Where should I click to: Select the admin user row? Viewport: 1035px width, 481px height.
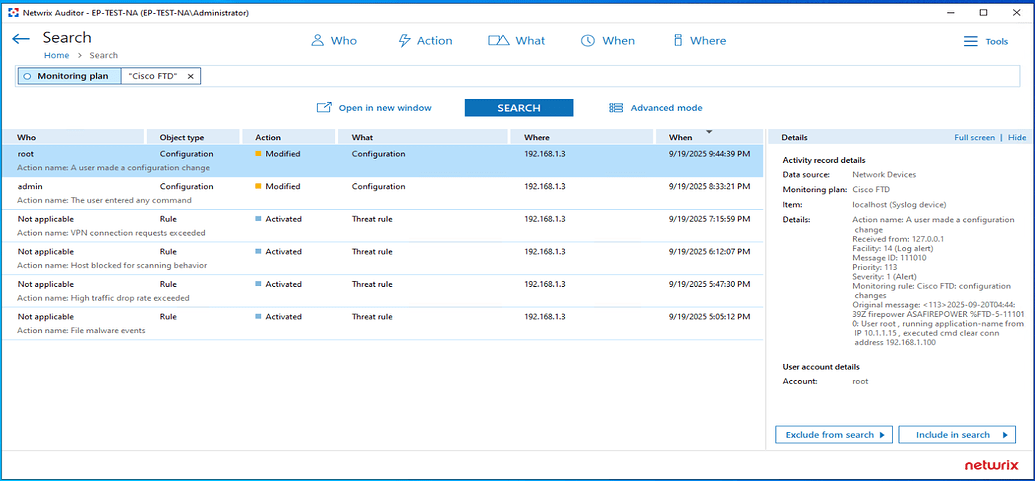[x=382, y=193]
